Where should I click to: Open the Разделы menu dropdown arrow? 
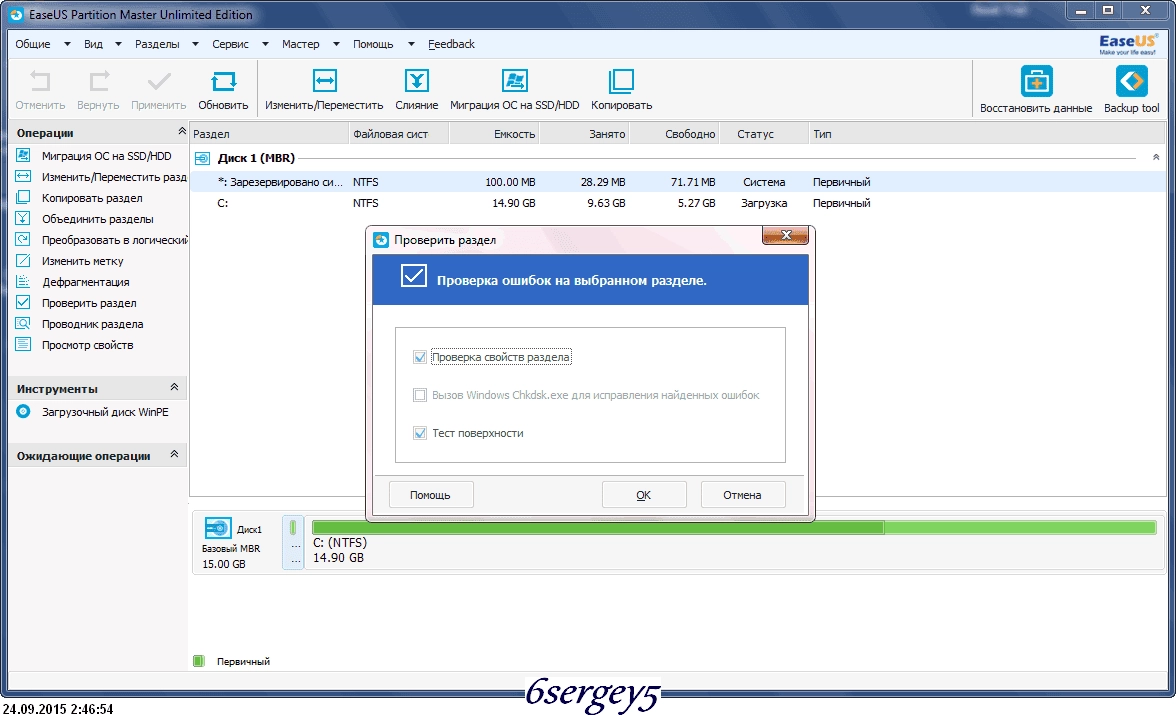tap(195, 44)
